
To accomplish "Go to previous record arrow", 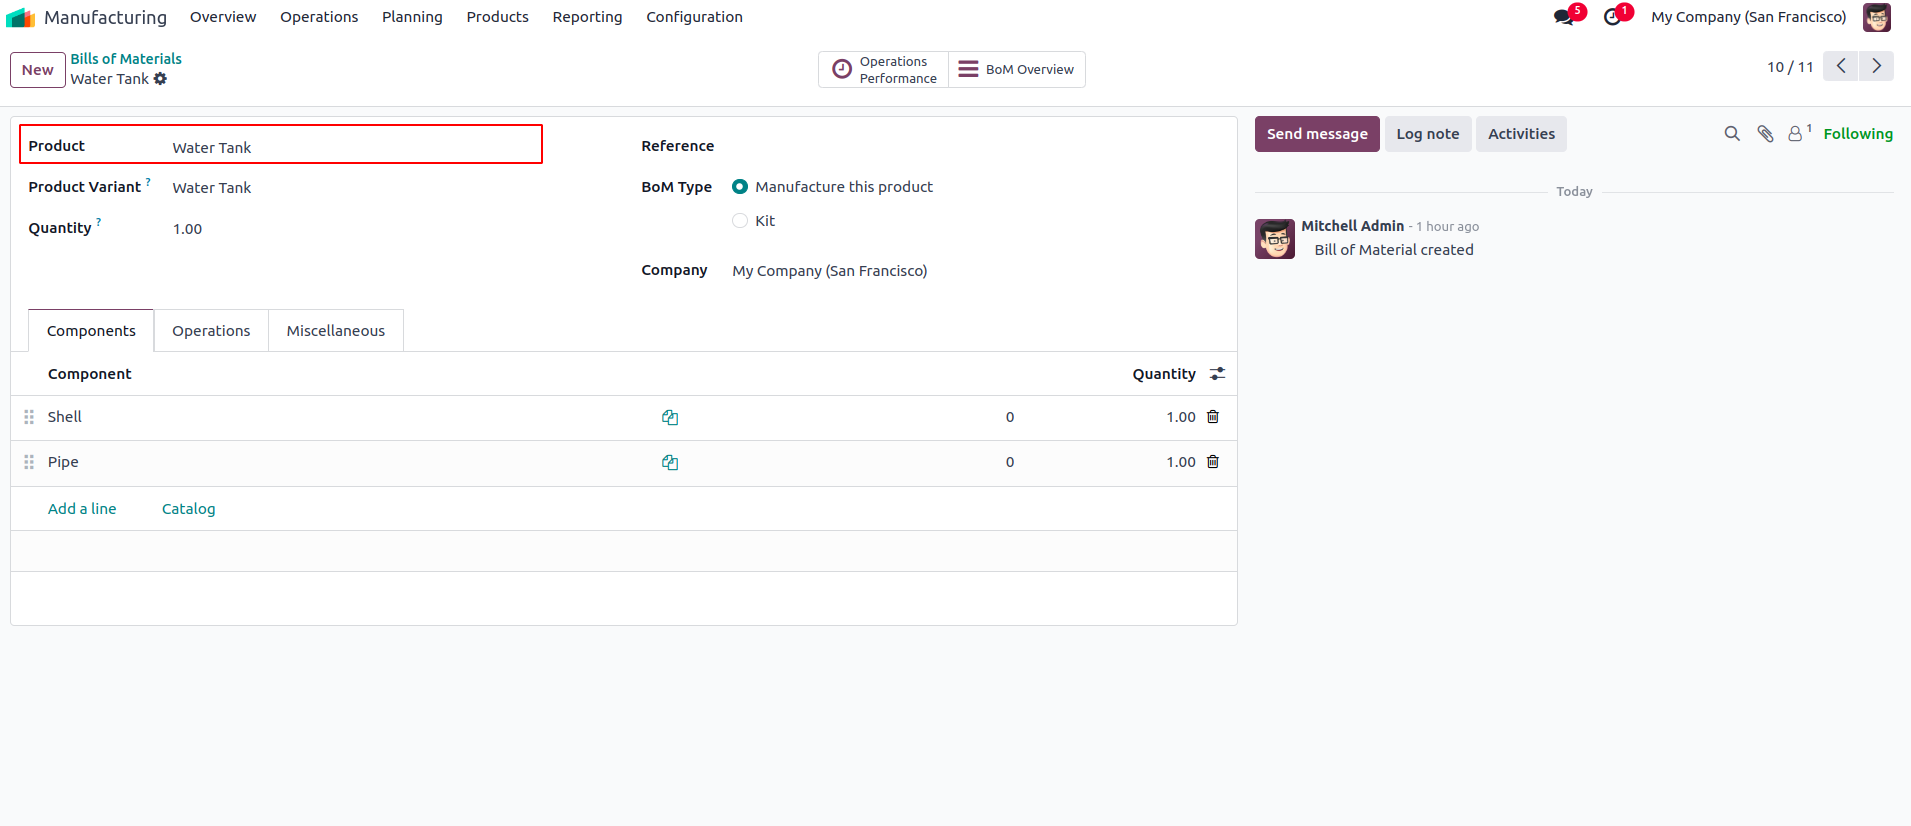I will pyautogui.click(x=1840, y=66).
